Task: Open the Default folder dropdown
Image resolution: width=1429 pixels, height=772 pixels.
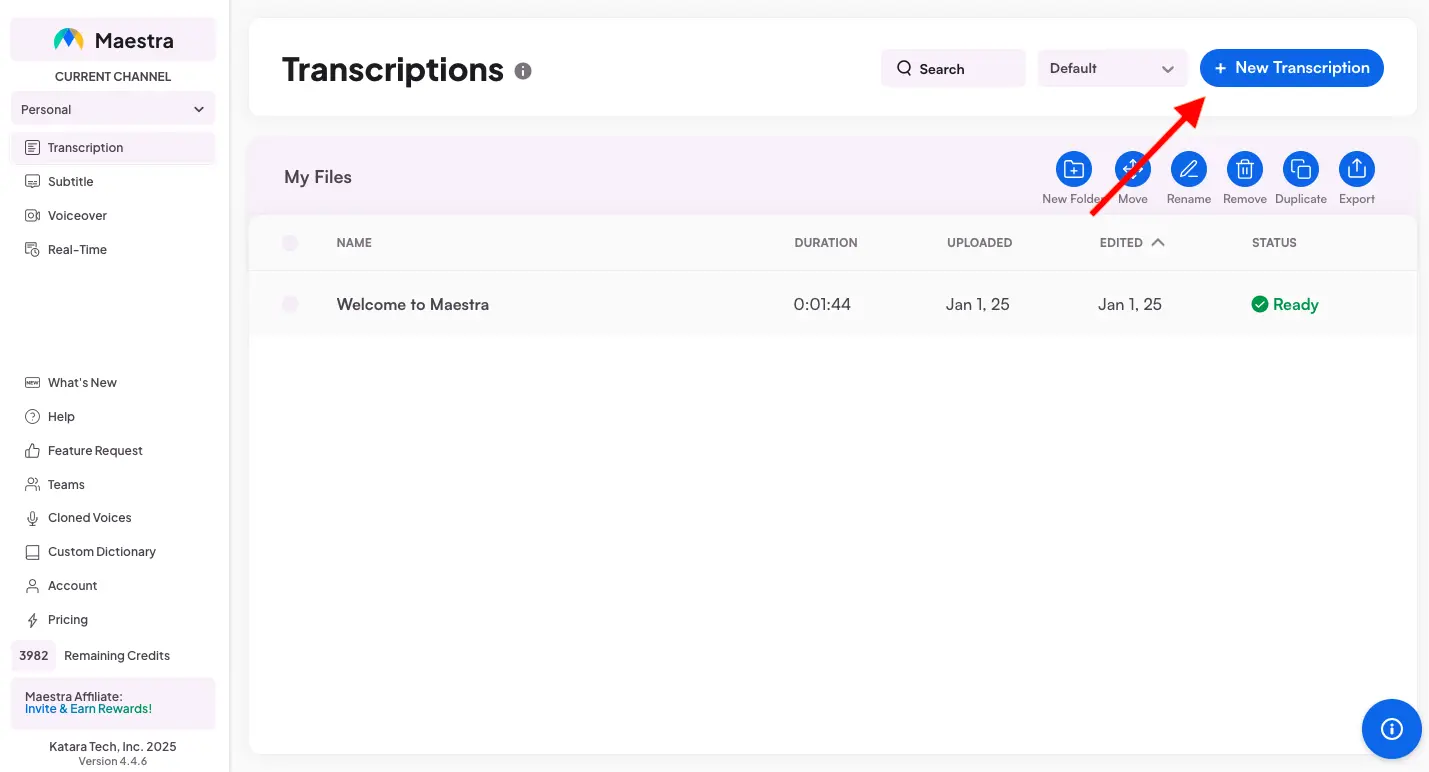Action: click(1111, 68)
